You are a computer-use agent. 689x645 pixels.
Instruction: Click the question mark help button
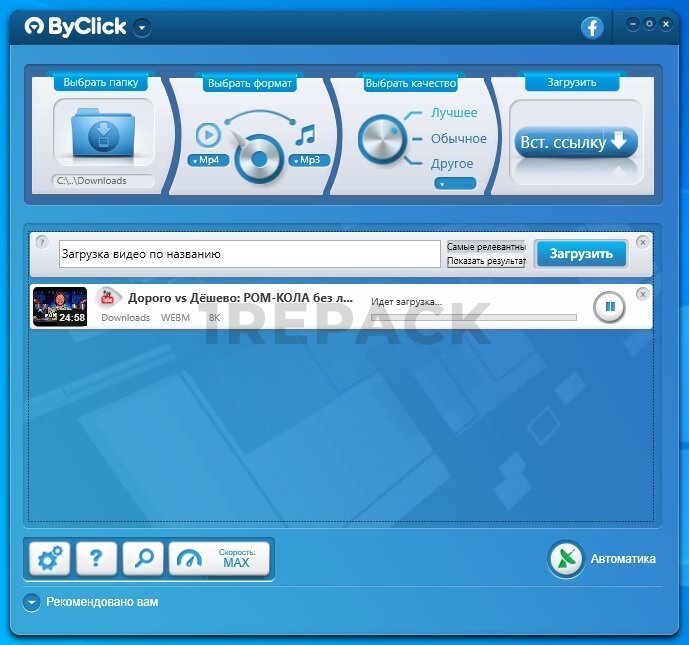point(96,559)
